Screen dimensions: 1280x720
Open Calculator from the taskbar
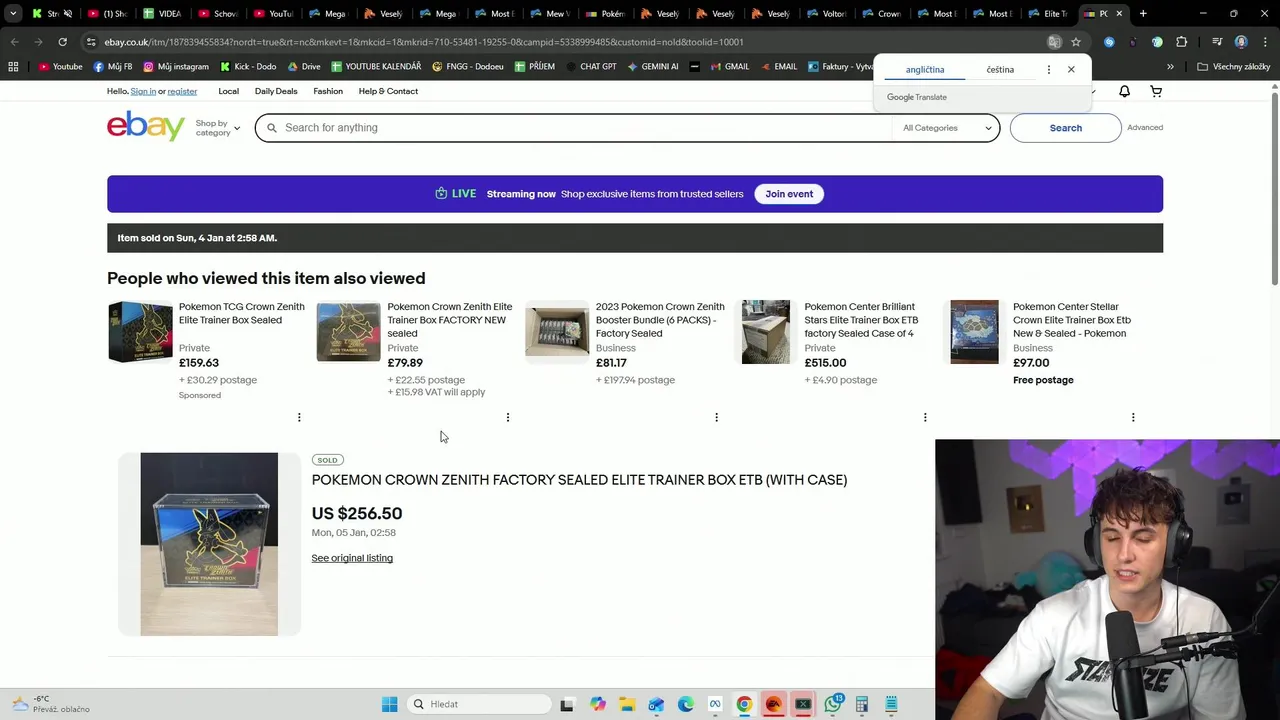coord(861,704)
